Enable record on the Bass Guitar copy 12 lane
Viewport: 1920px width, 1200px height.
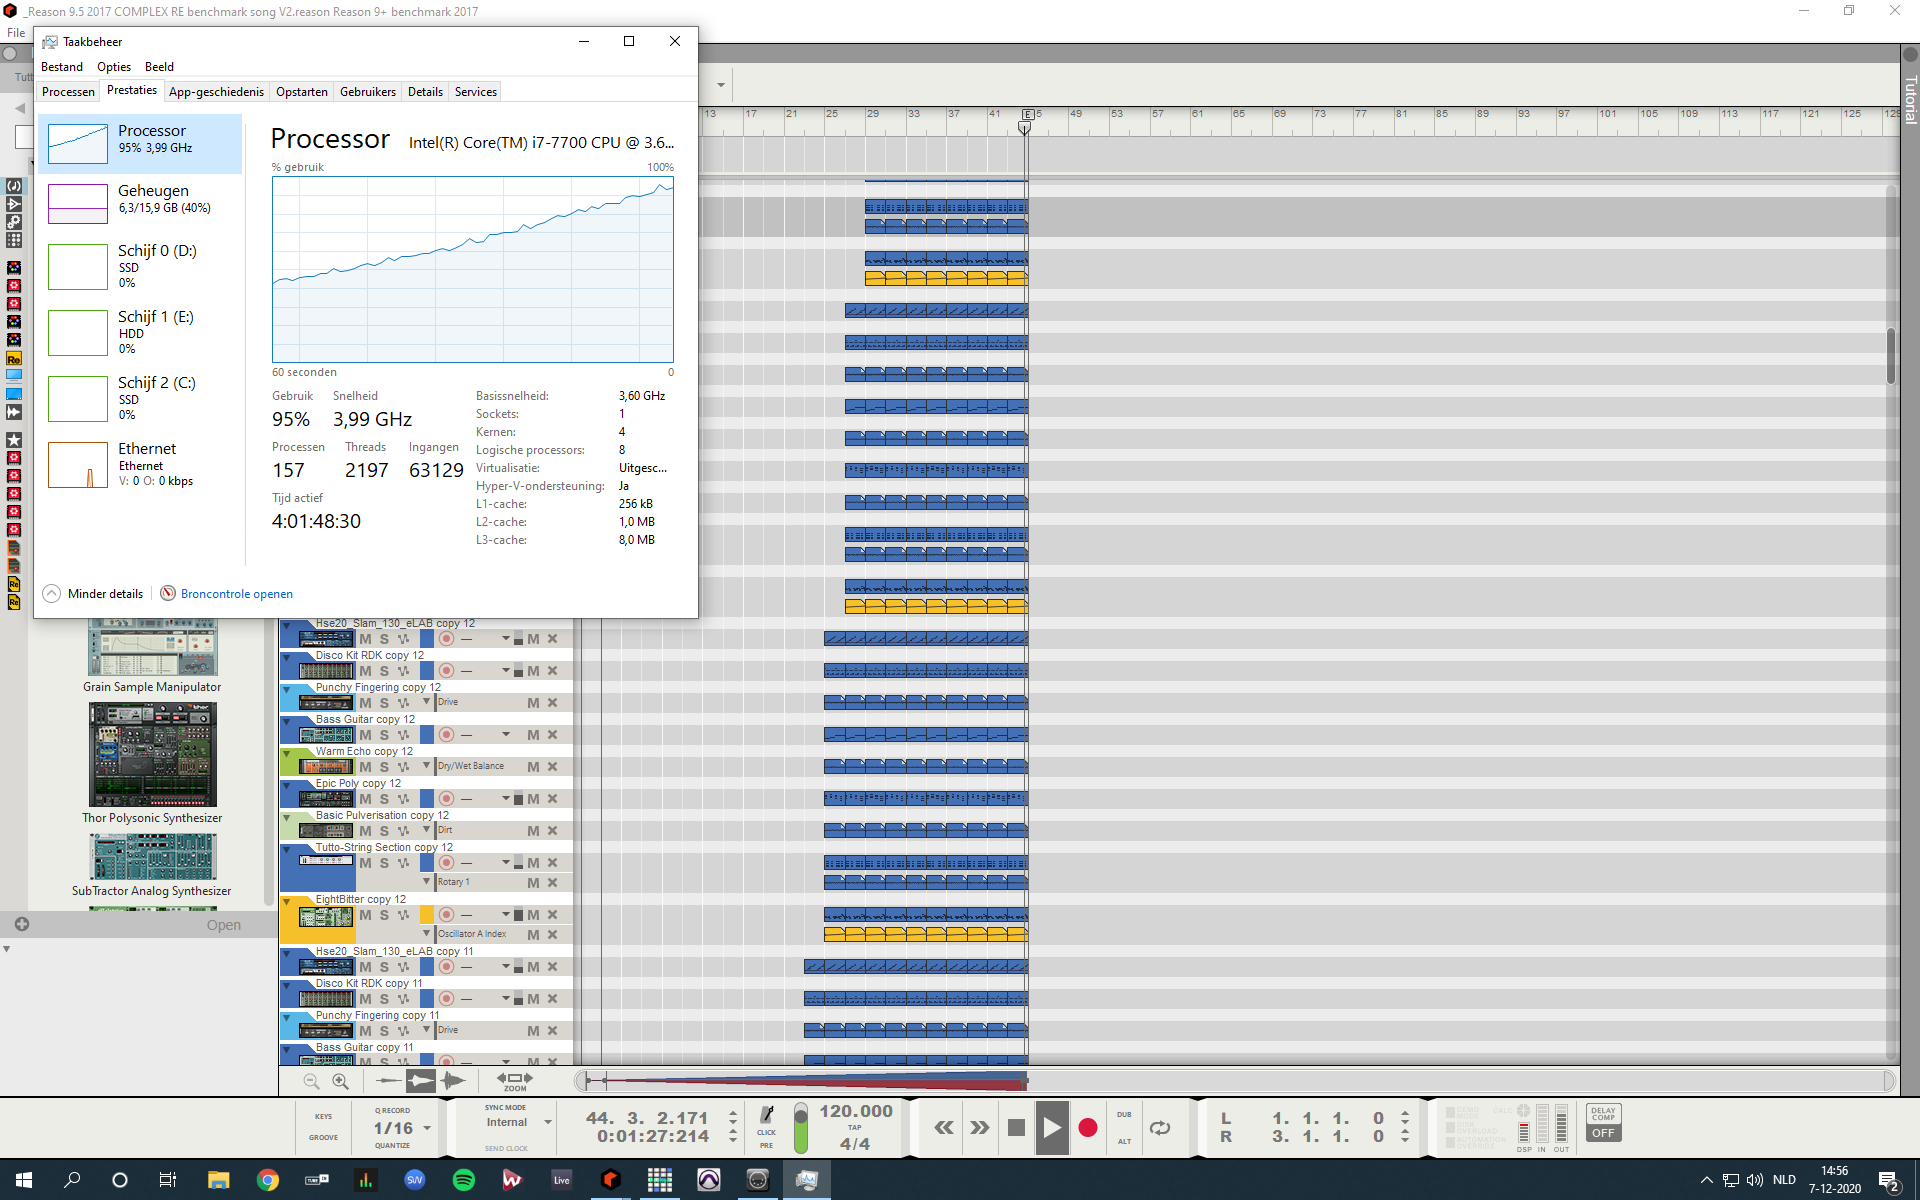tap(446, 735)
